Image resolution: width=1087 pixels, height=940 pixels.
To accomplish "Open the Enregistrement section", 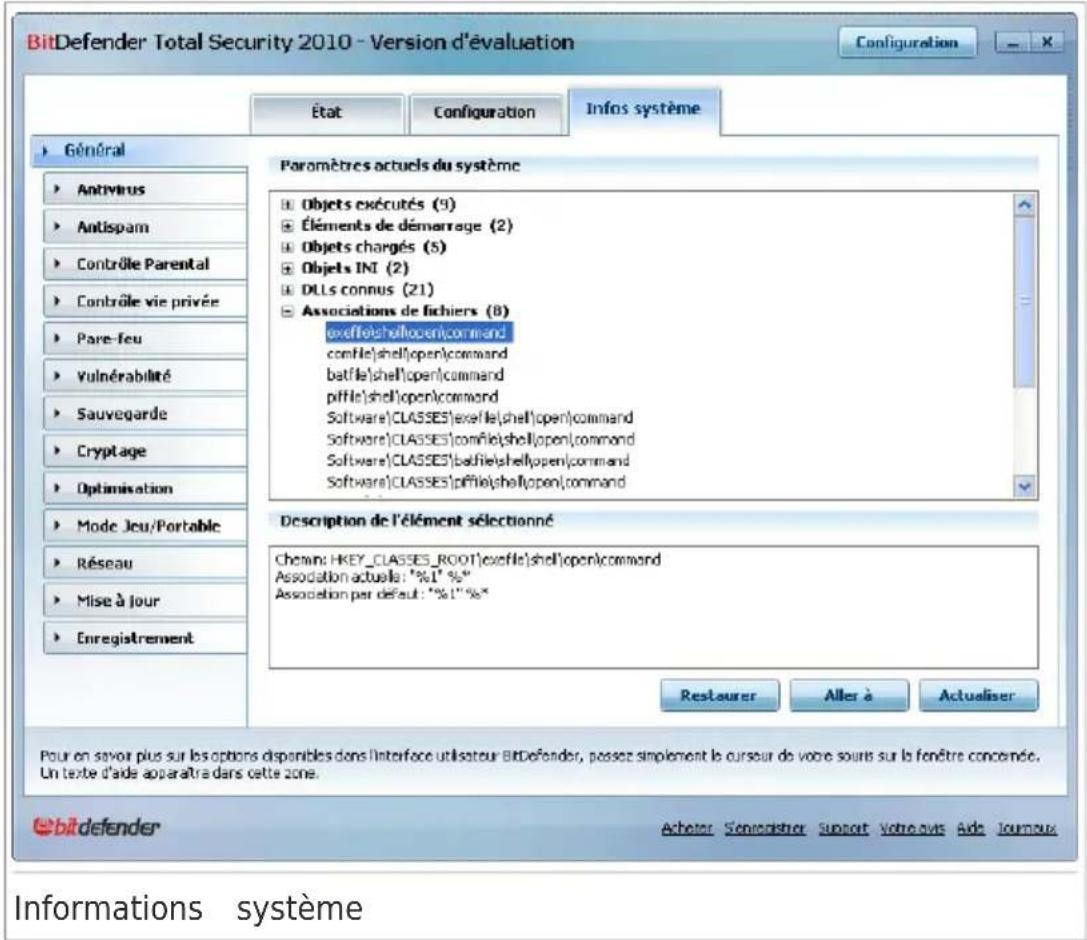I will click(x=144, y=638).
